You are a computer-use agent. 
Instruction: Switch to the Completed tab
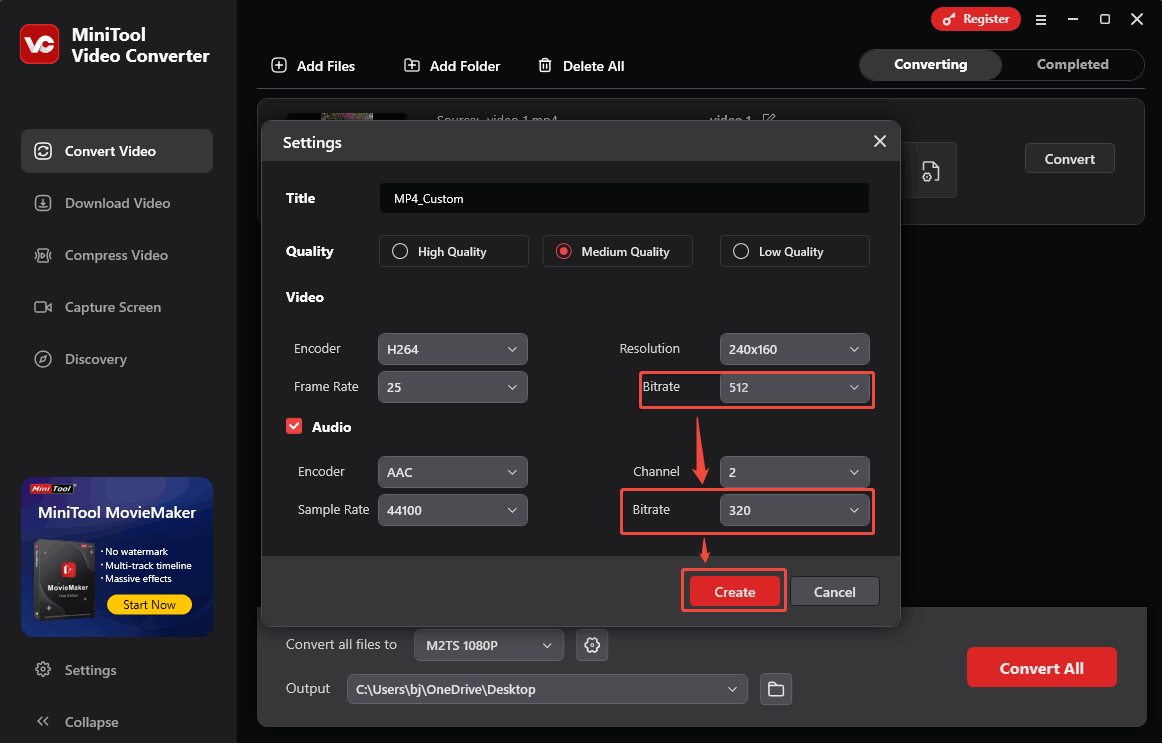tap(1072, 64)
